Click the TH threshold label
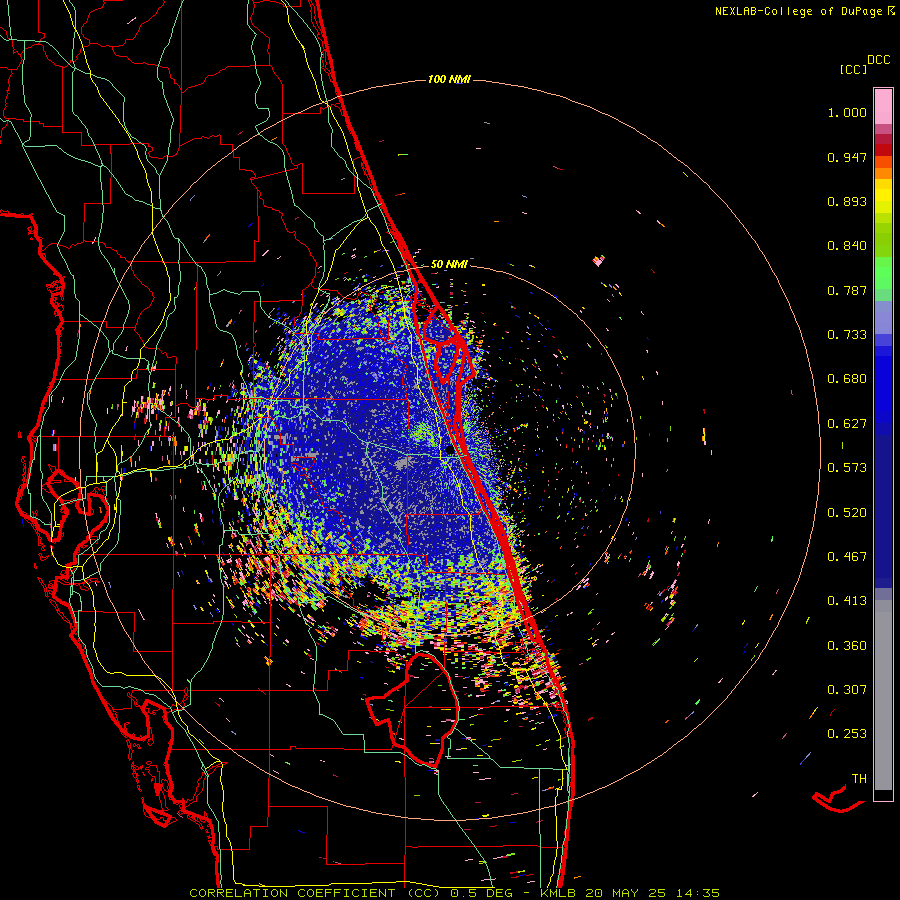Viewport: 900px width, 900px height. pos(859,779)
